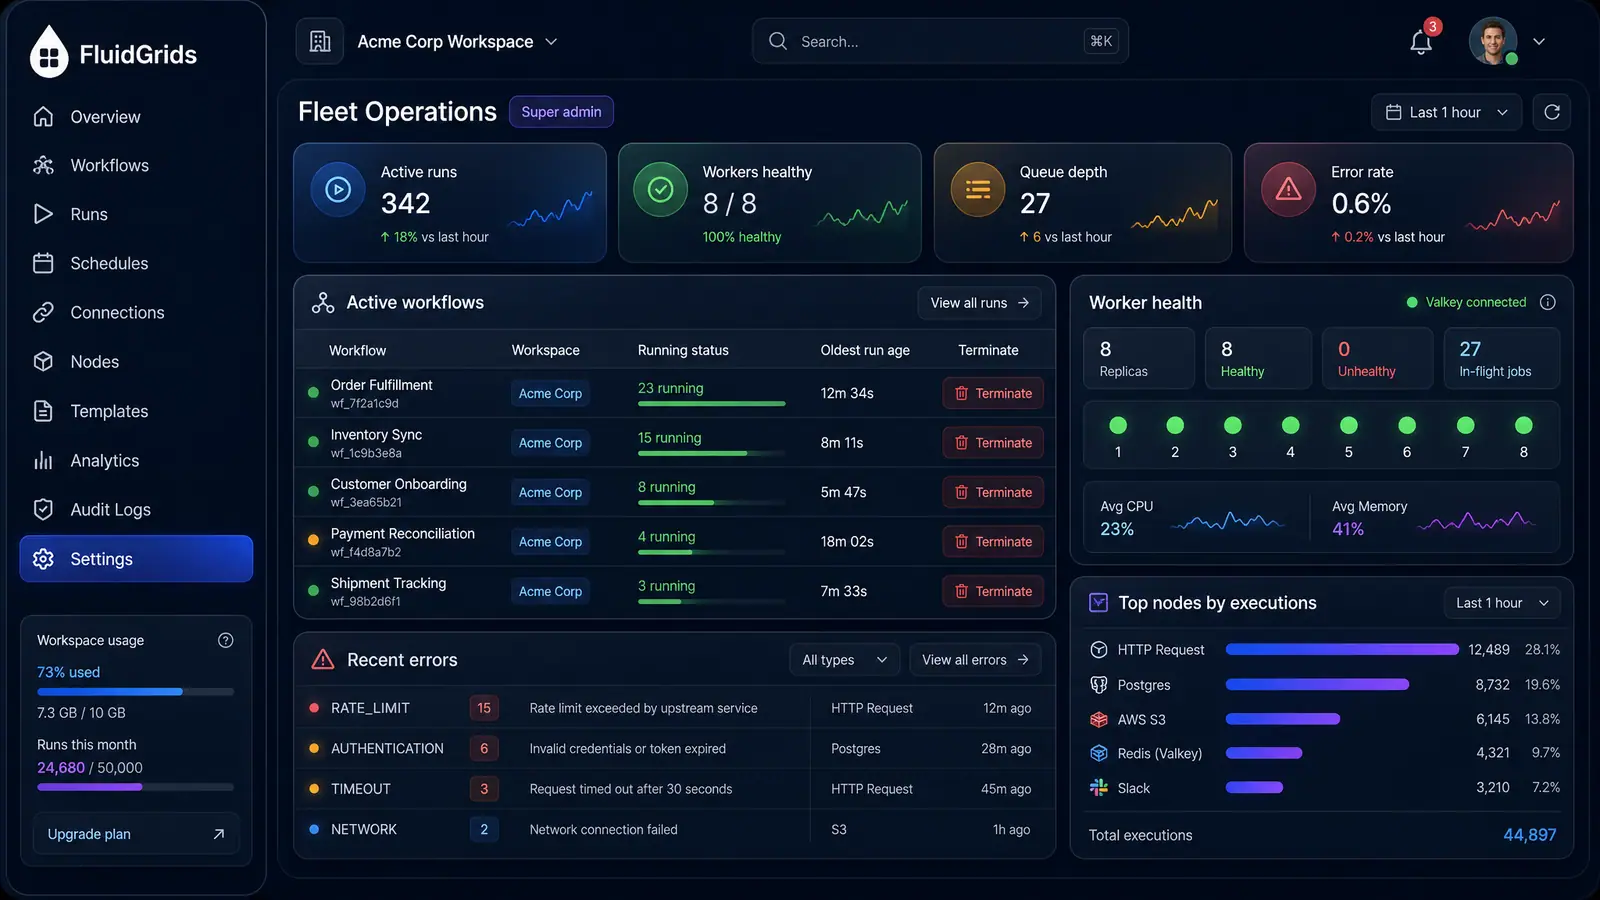Click worker replica dot number 1

pos(1118,425)
